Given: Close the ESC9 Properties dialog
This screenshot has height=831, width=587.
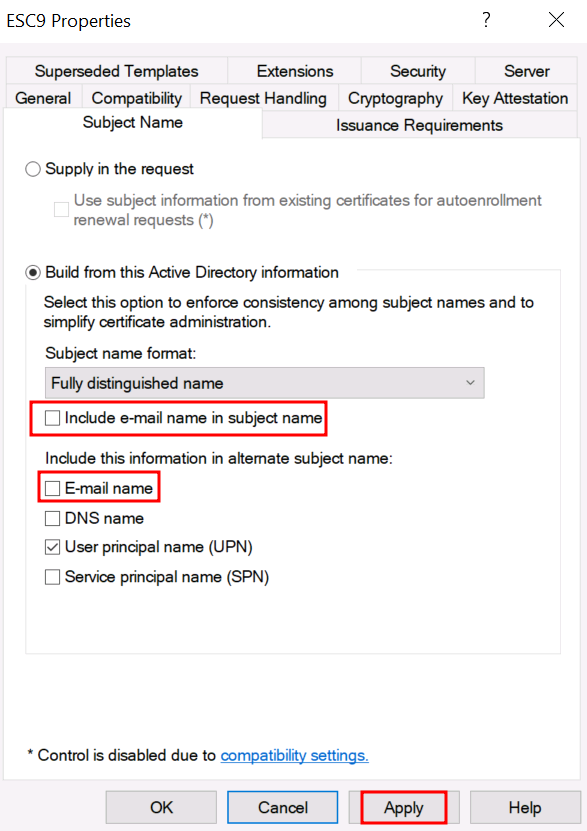Looking at the screenshot, I should coord(556,20).
